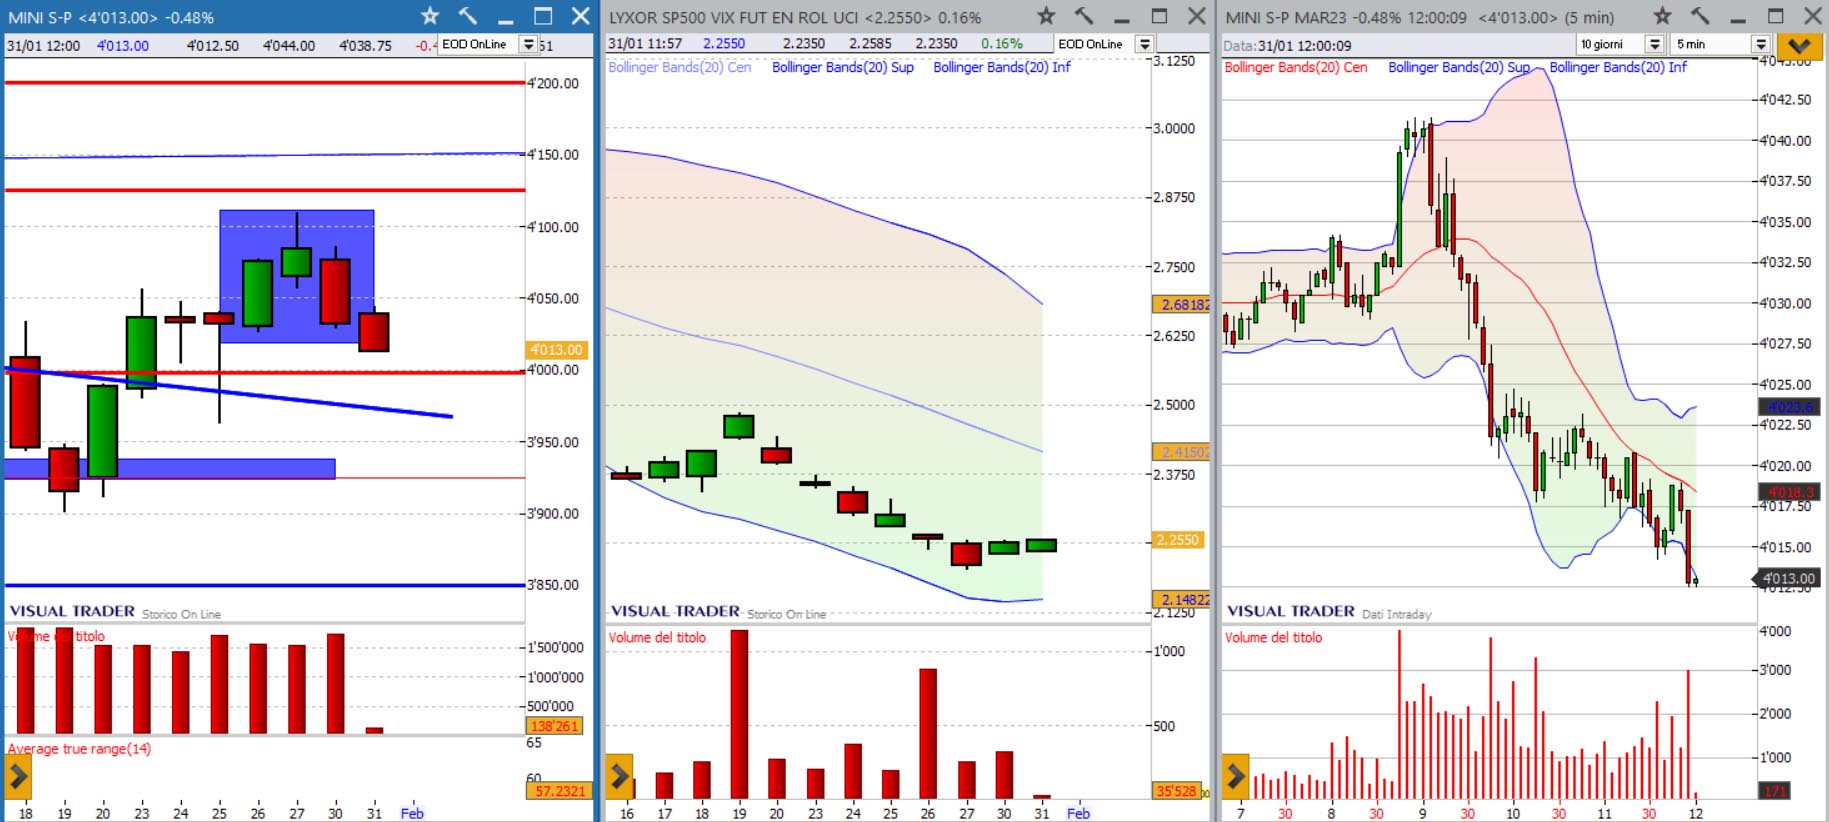Click the Bollinger Bands(20) Cen label in the LYXOR chart

point(680,67)
